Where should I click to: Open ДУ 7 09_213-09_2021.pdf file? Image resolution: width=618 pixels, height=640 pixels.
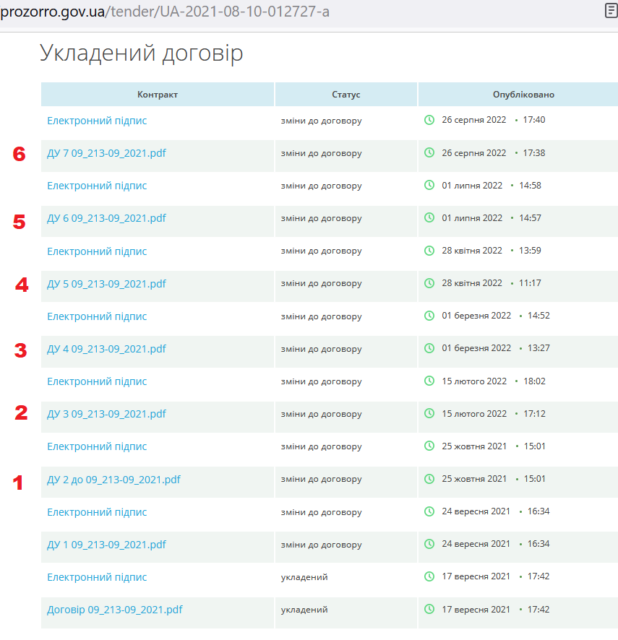coord(106,153)
